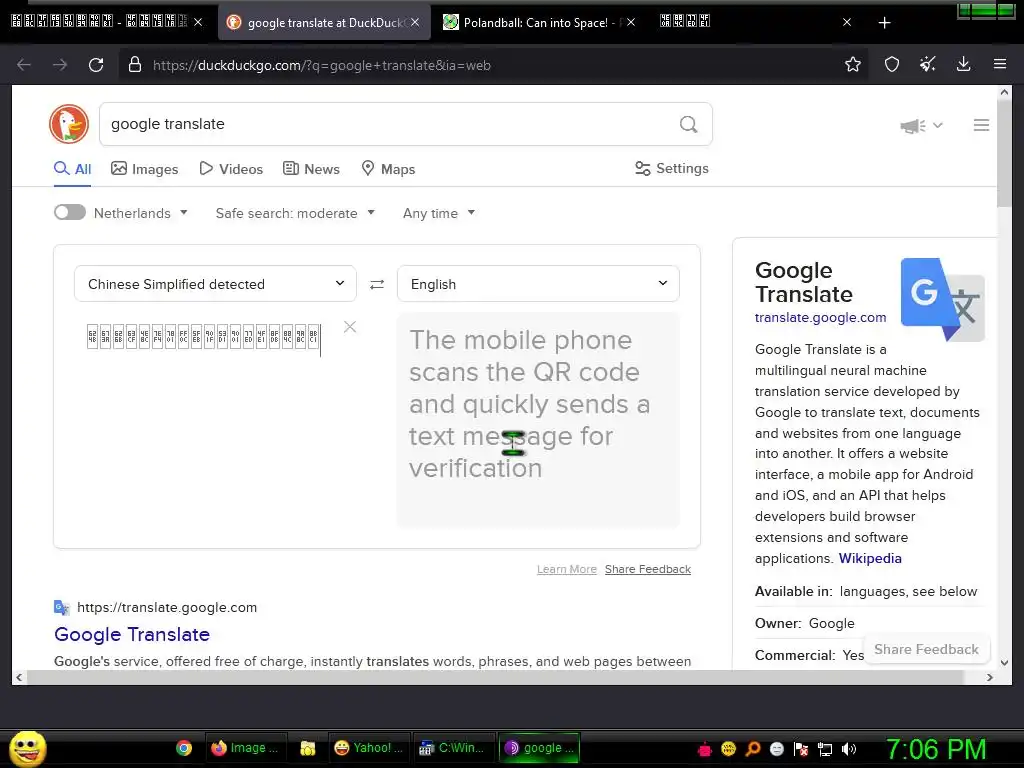Open the Wikipedia link in sidebar
This screenshot has height=768, width=1024.
pyautogui.click(x=870, y=558)
